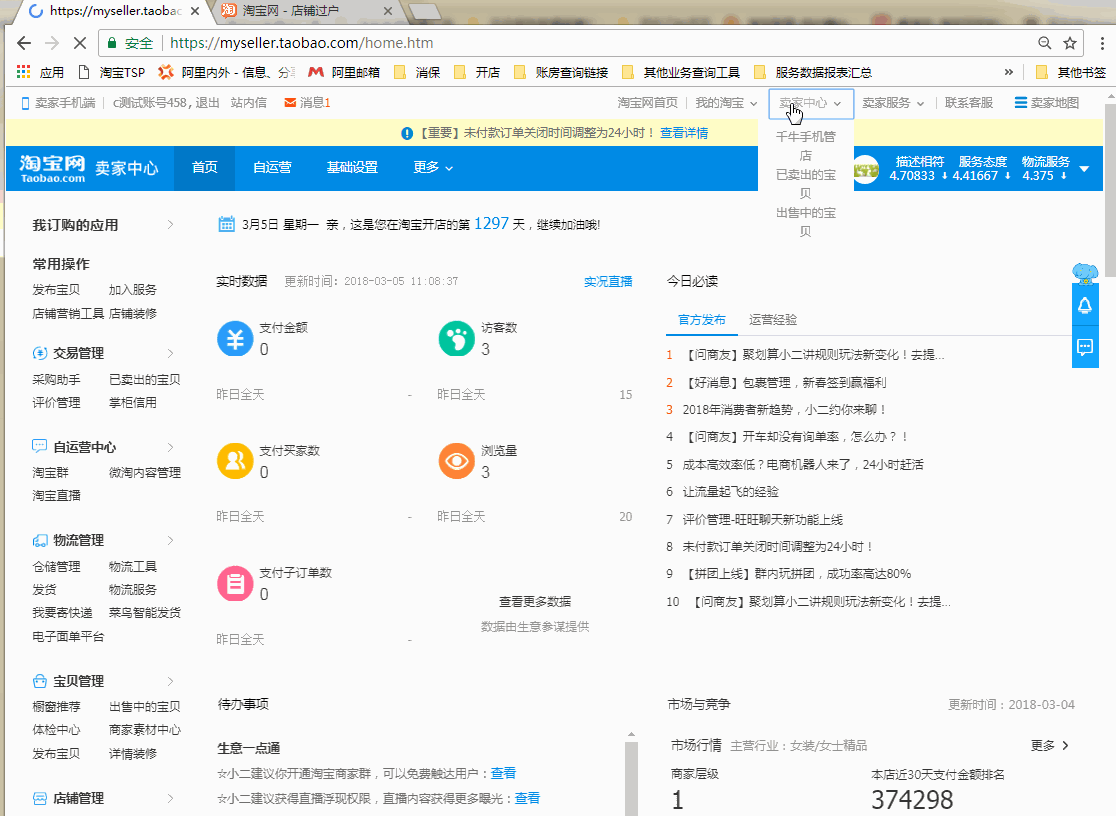Image resolution: width=1116 pixels, height=816 pixels.
Task: Show more bookmarks with the double chevron
Action: (x=1009, y=72)
